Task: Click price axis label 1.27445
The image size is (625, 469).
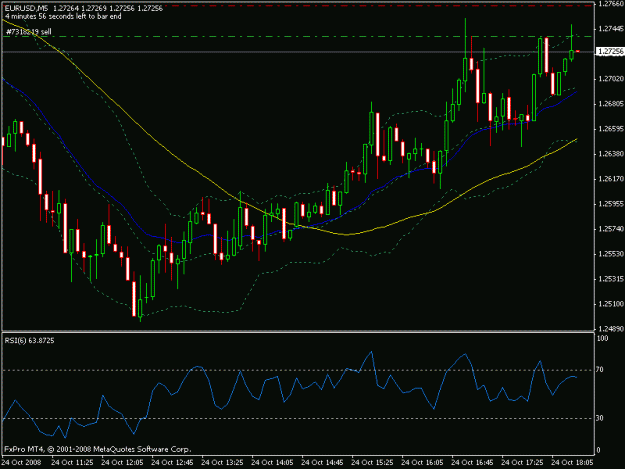Action: [x=611, y=29]
